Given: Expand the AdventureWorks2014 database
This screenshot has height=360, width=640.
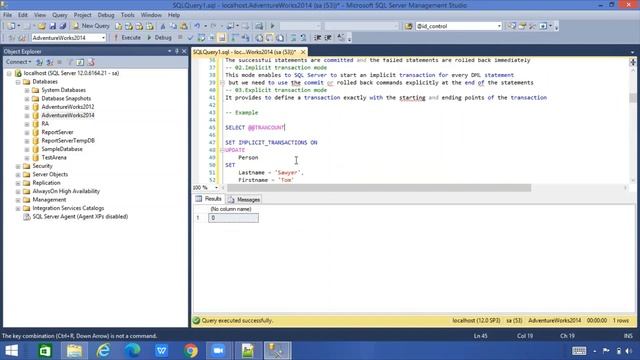Looking at the screenshot, I should [x=27, y=116].
